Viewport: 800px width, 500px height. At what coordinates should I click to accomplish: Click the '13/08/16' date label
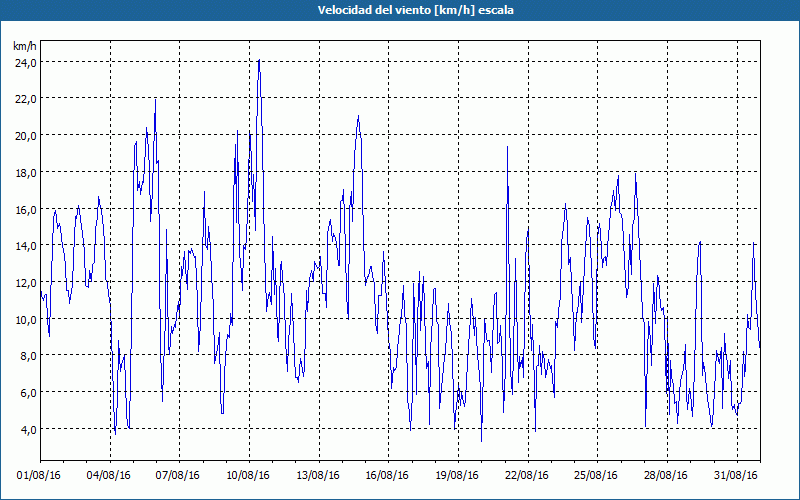point(317,476)
